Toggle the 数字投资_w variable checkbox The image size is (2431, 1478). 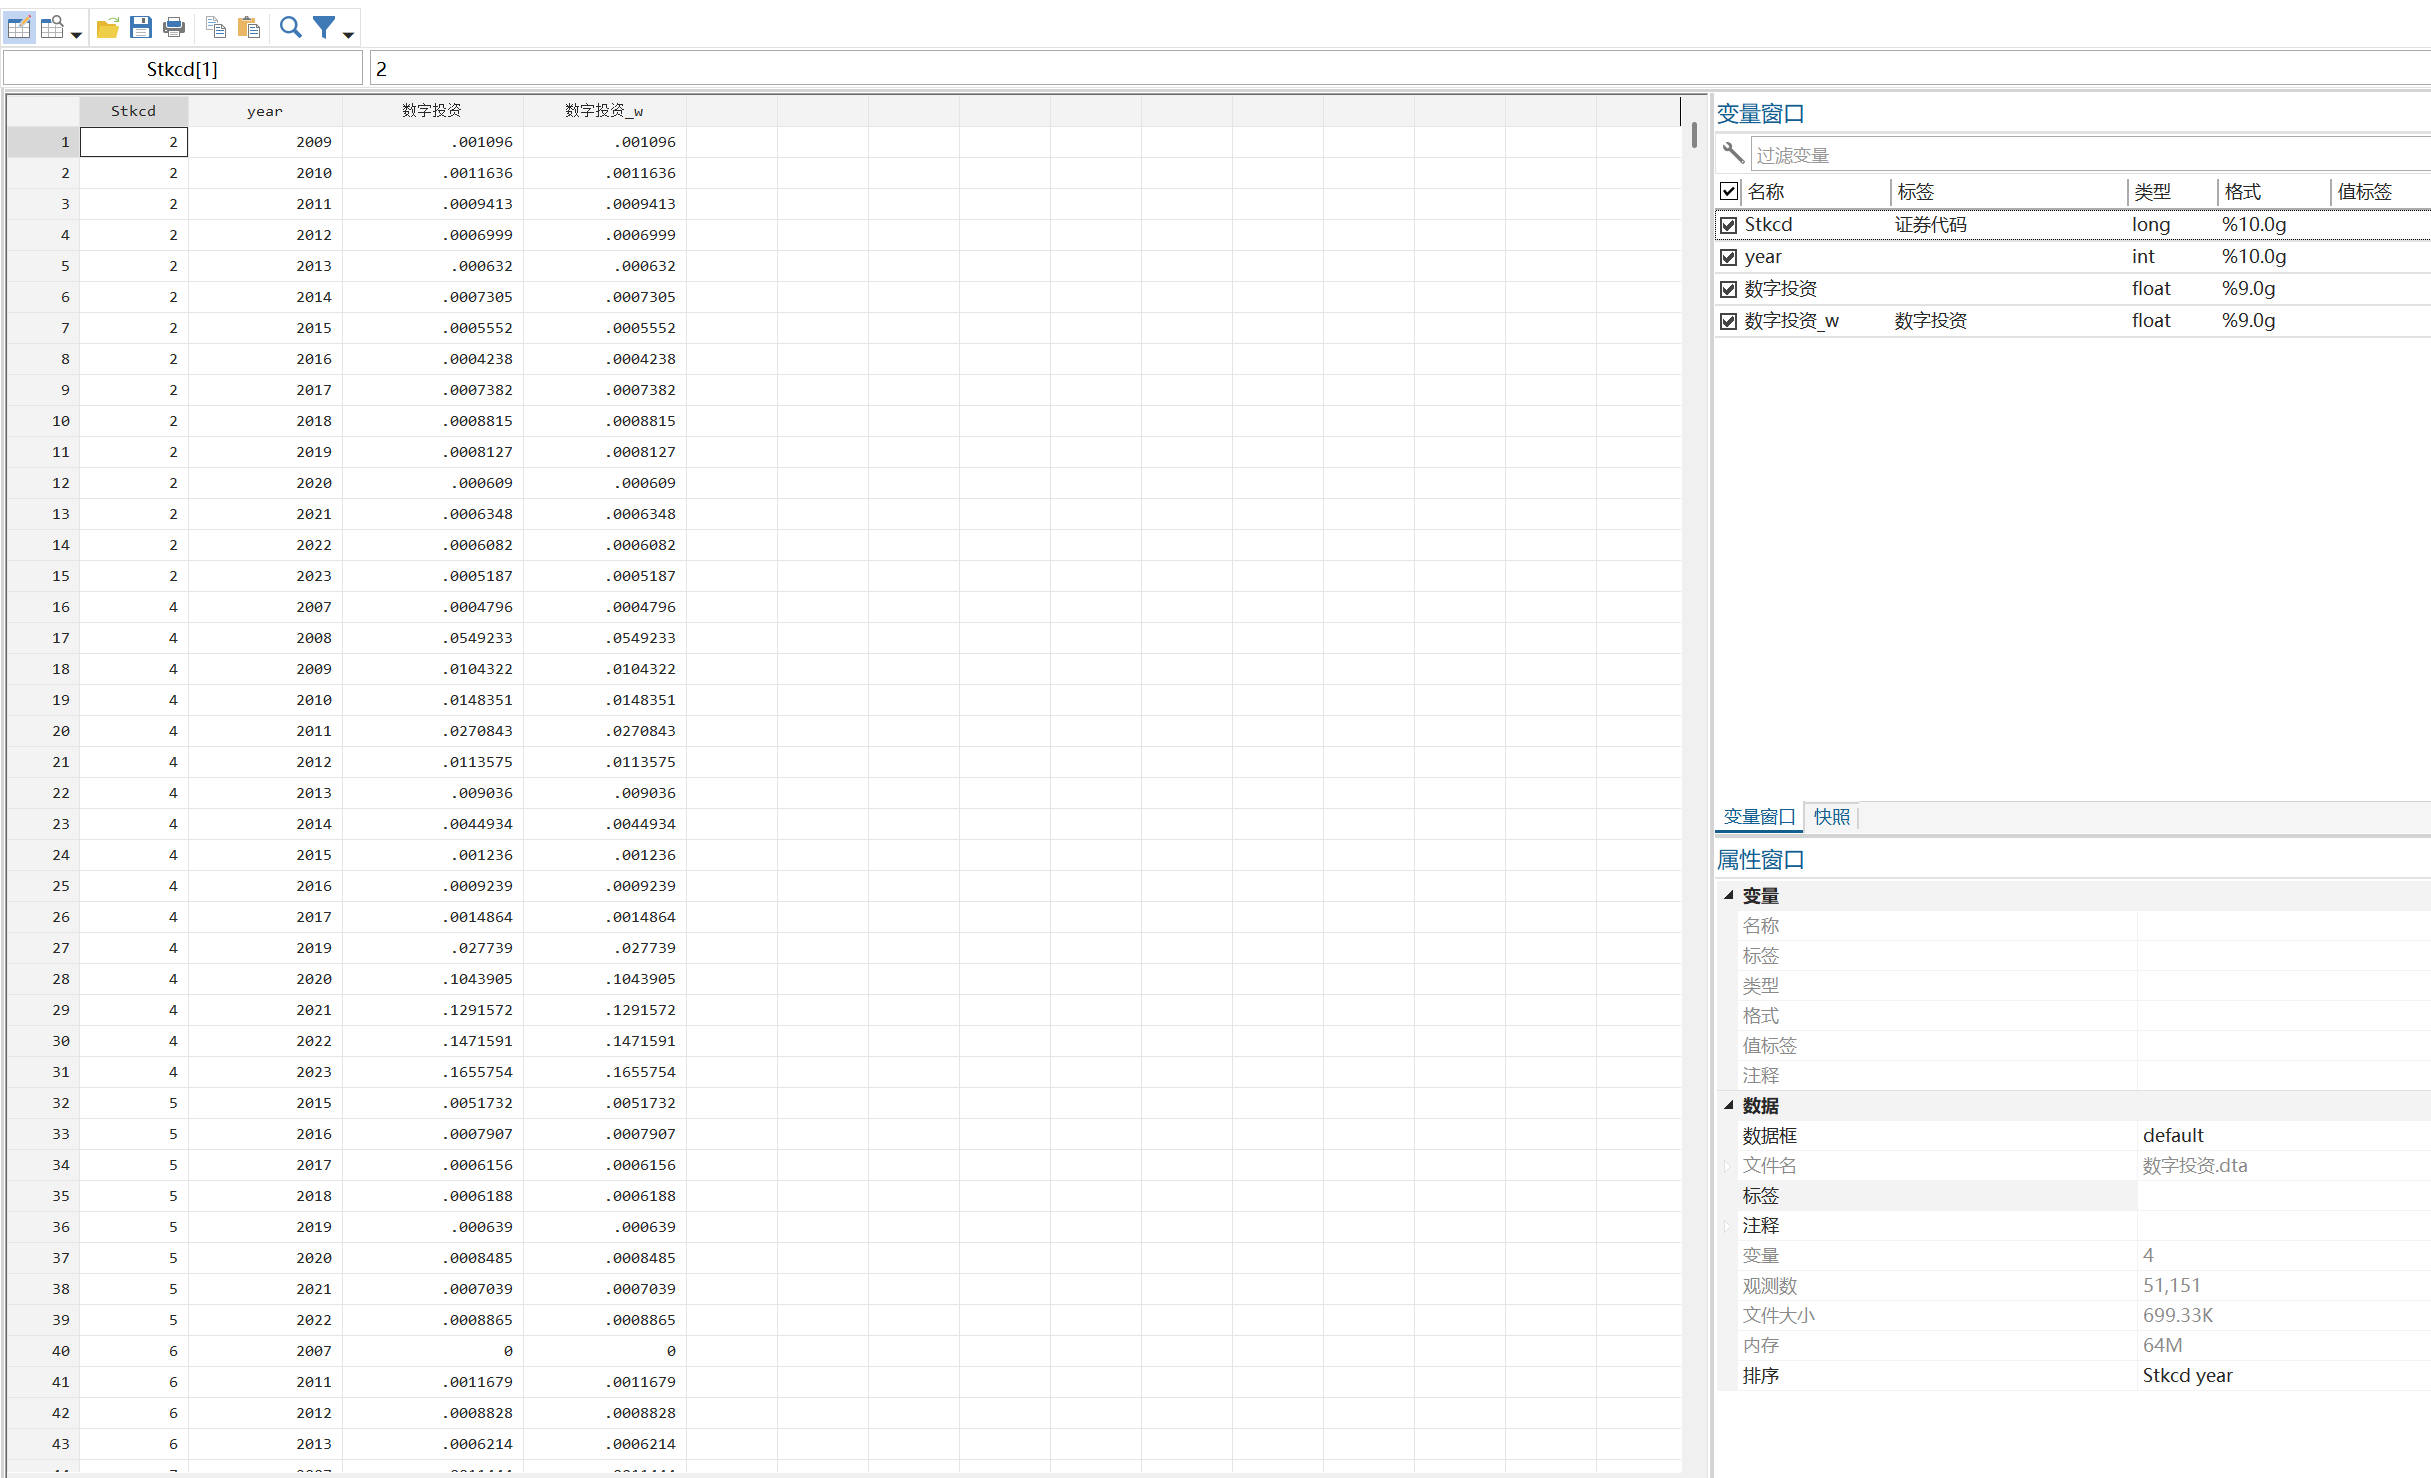point(1728,321)
